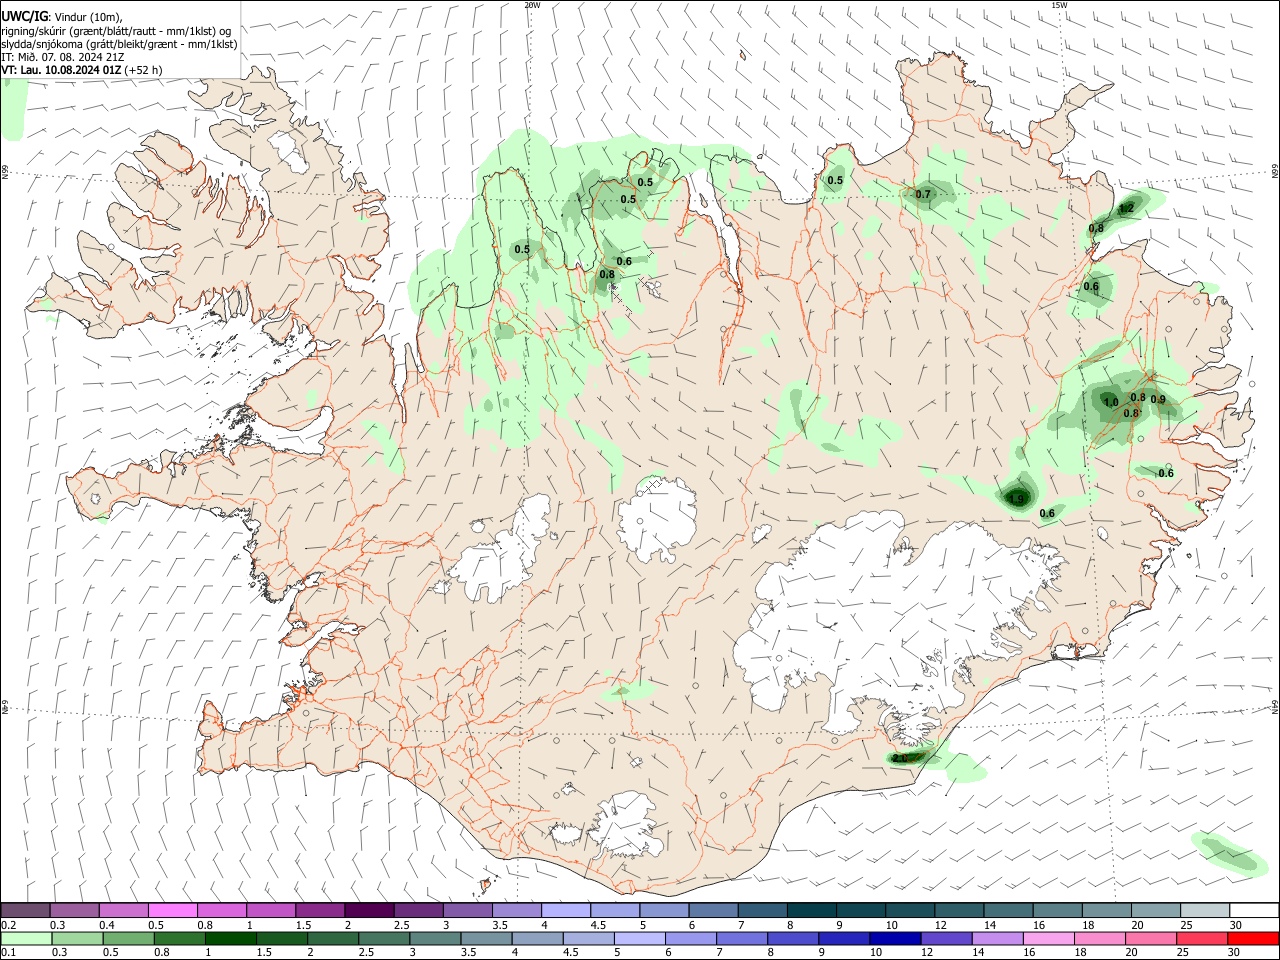Click the bright pink 0.5 swatch in the top legend row
The image size is (1280, 960).
pos(173,910)
